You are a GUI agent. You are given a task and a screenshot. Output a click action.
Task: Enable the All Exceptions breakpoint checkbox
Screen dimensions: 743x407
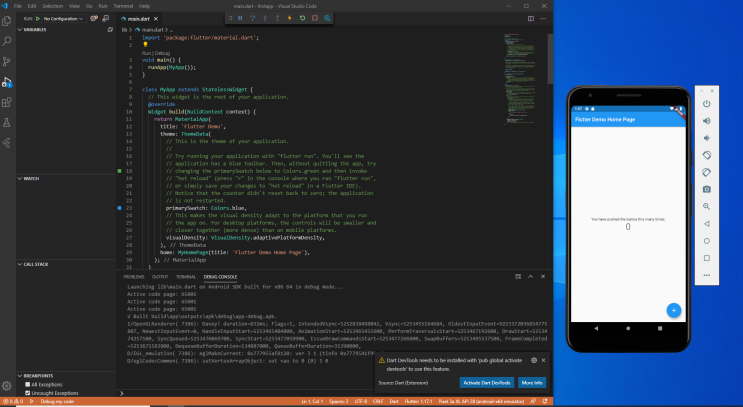click(x=27, y=384)
